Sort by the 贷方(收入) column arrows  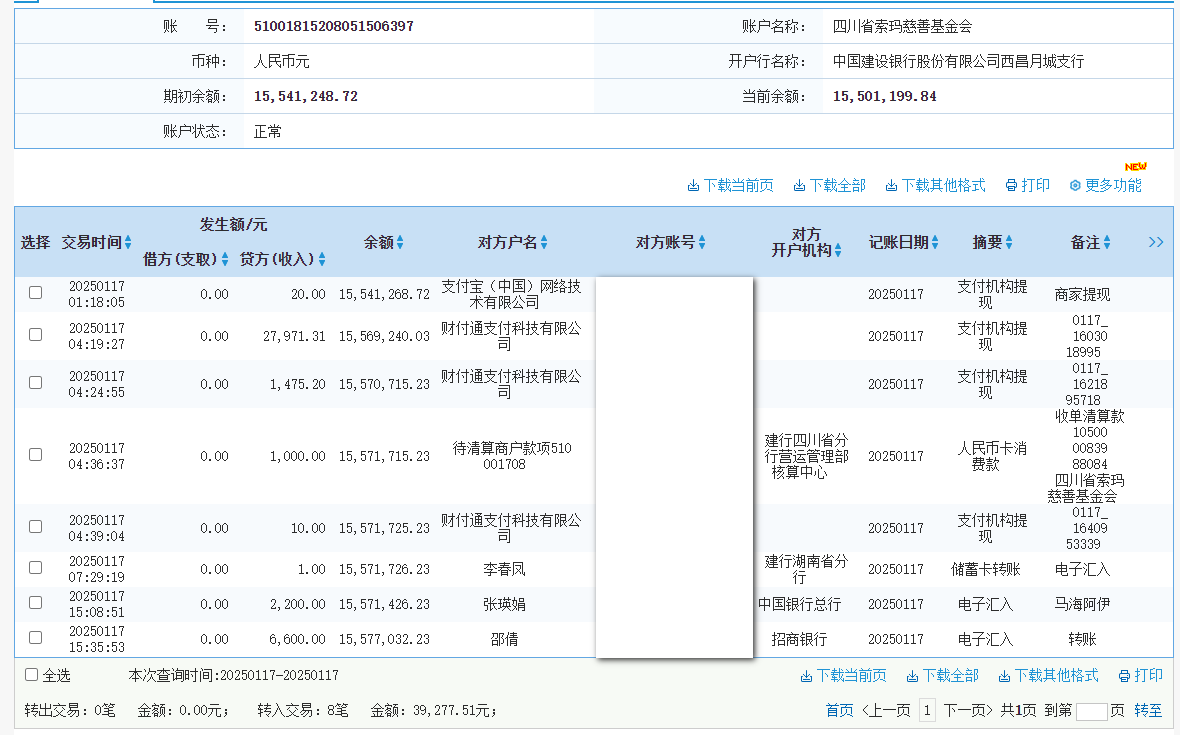tap(322, 260)
